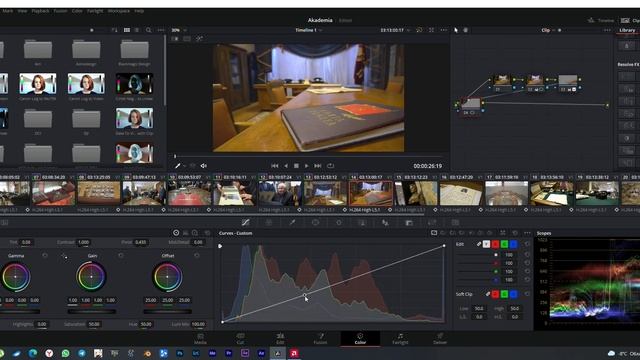Viewport: 640px width, 360px height.
Task: Reset the Gamma wheel
Action: (x=45, y=256)
